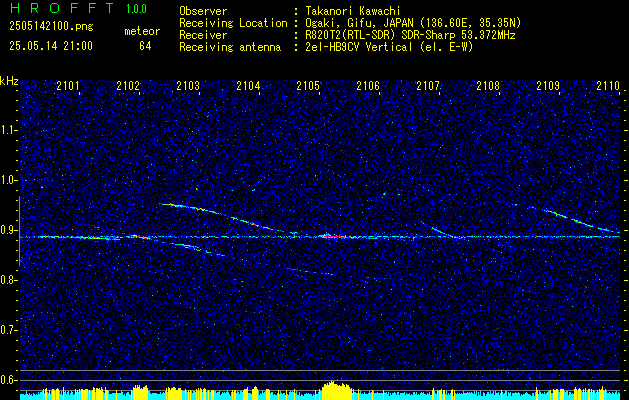Click the 2103 time marker
This screenshot has height=400, width=629.
(x=188, y=85)
